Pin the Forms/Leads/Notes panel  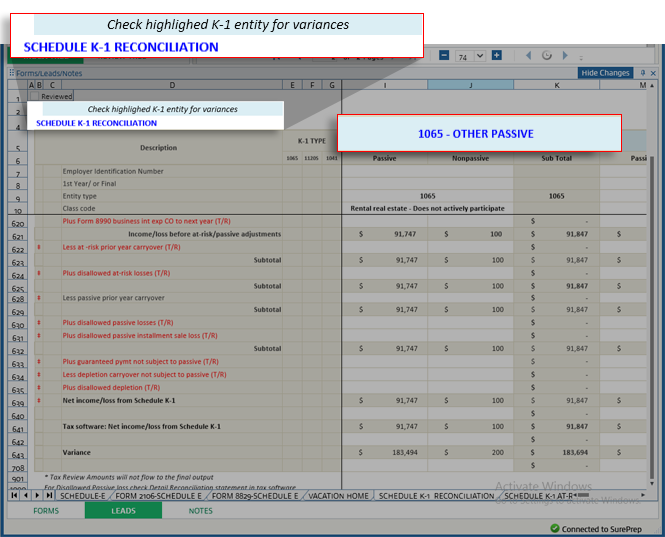point(642,73)
